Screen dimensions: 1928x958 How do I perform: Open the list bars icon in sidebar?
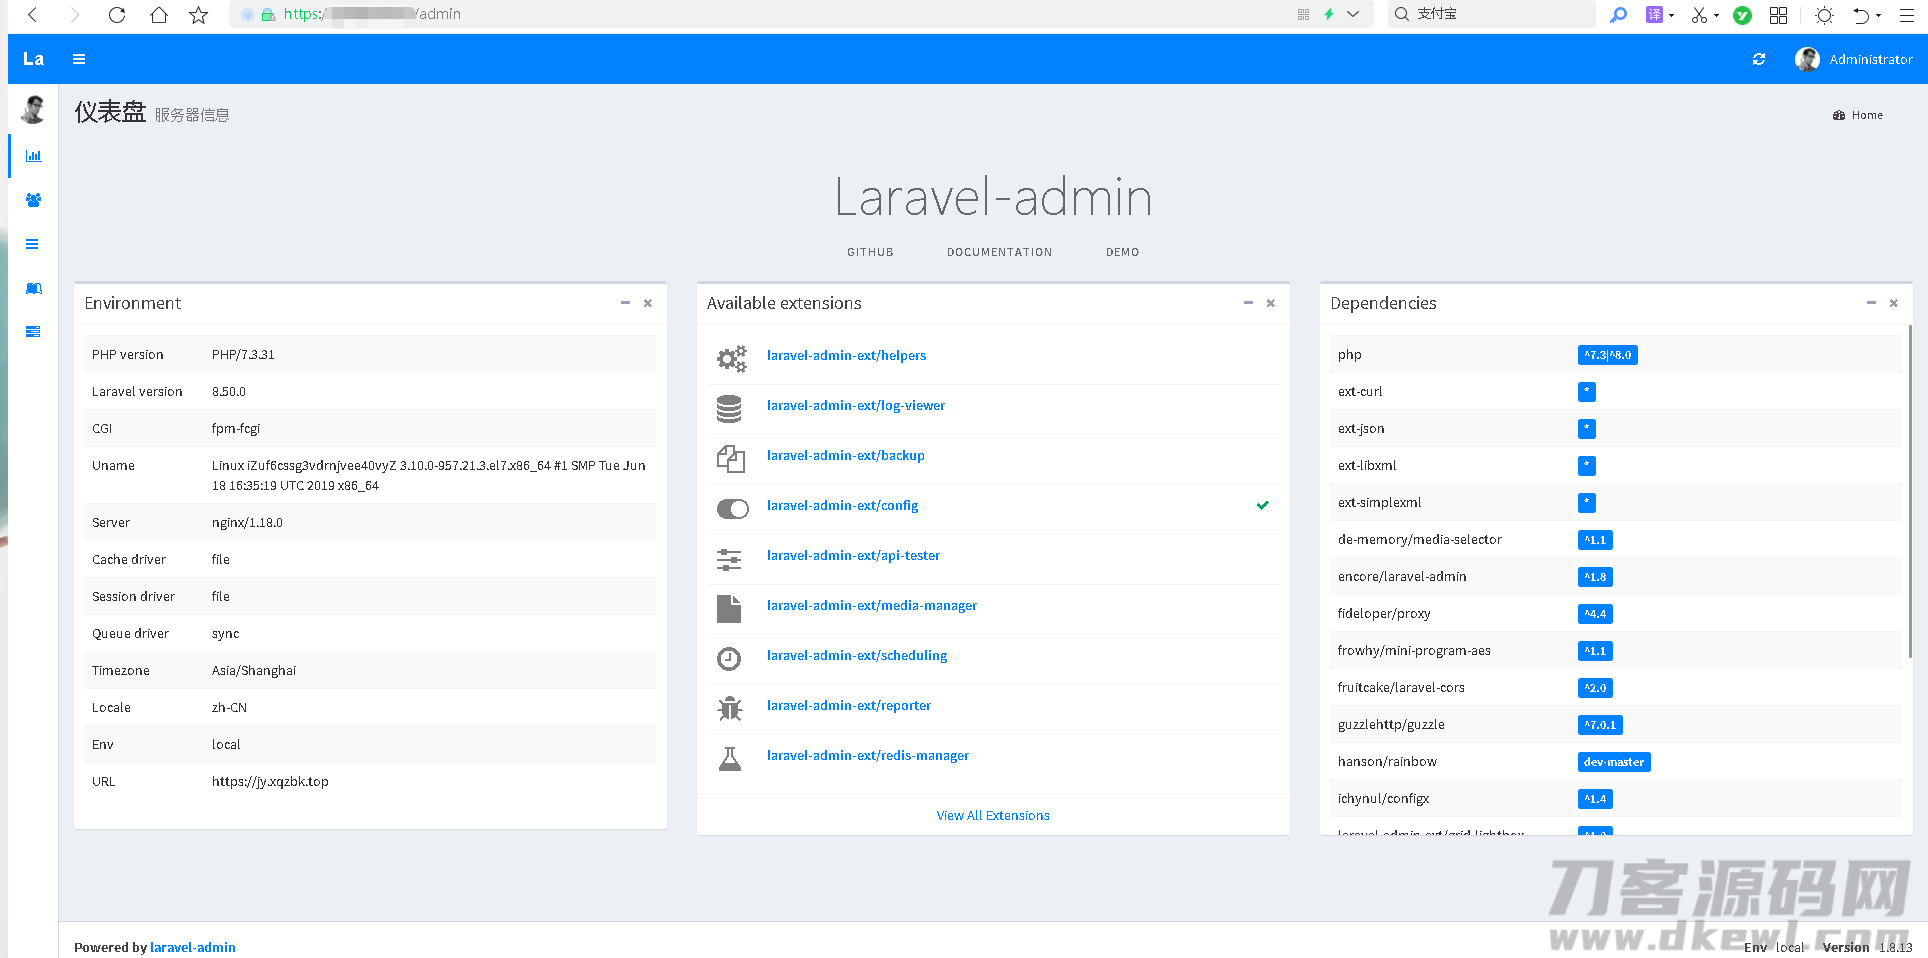pyautogui.click(x=33, y=244)
